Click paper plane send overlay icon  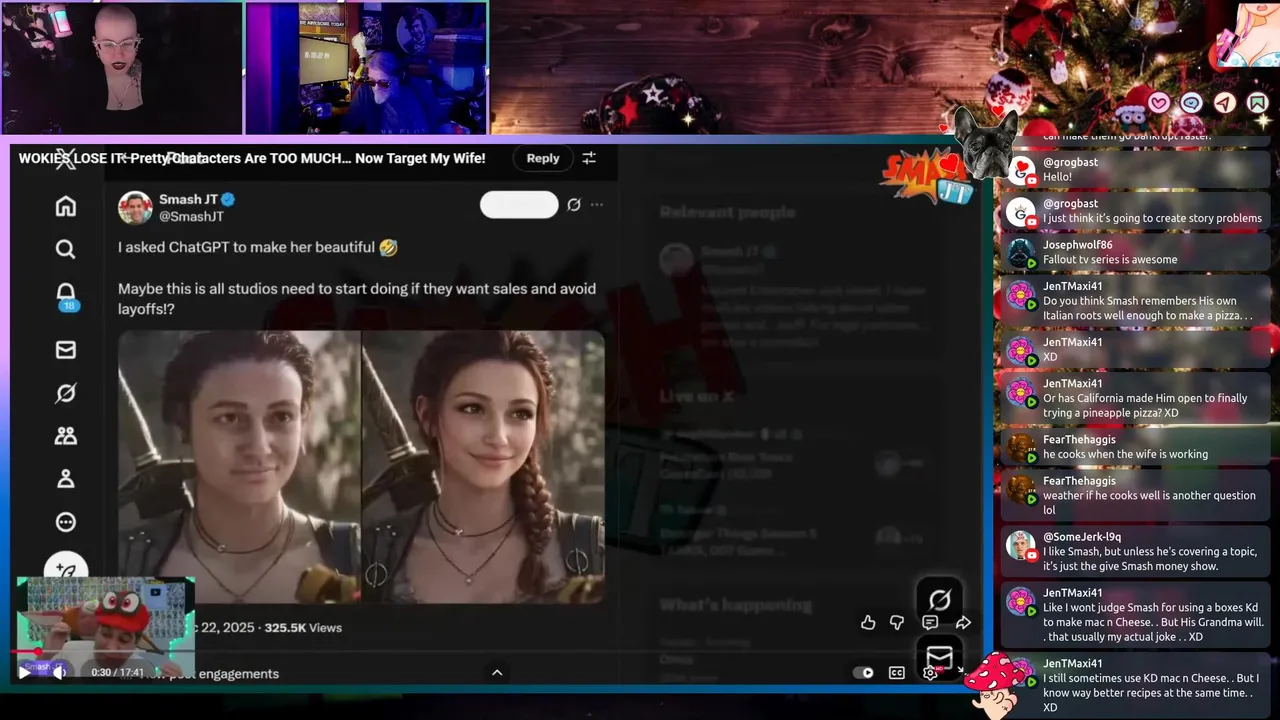click(x=1224, y=103)
